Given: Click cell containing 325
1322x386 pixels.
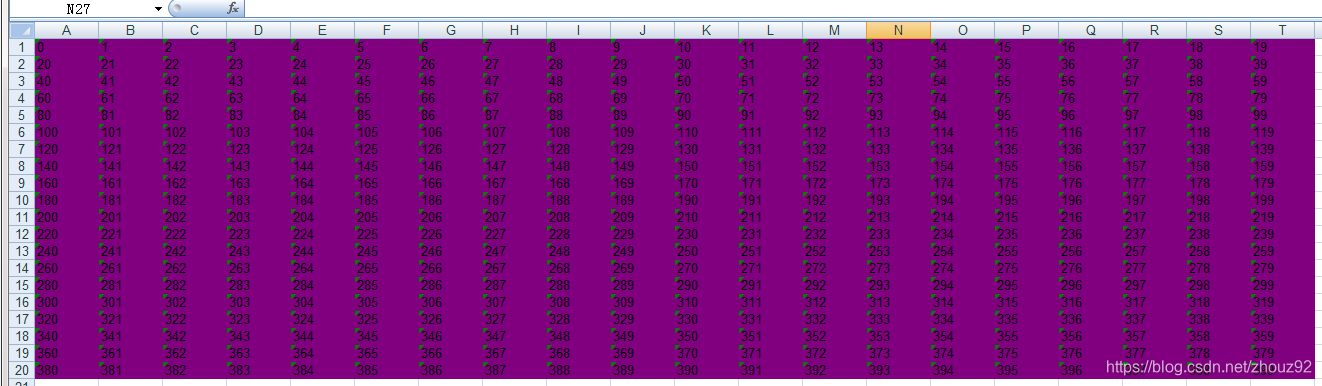Looking at the screenshot, I should coord(386,319).
